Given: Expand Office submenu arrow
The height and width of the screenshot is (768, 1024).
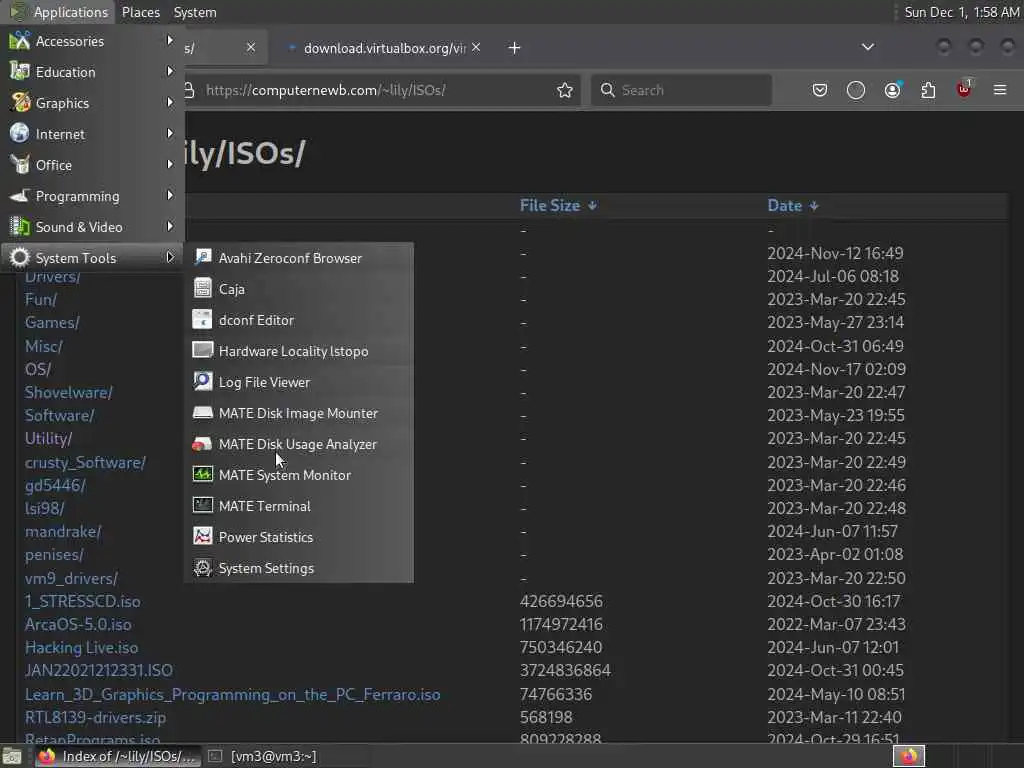Looking at the screenshot, I should (x=170, y=165).
